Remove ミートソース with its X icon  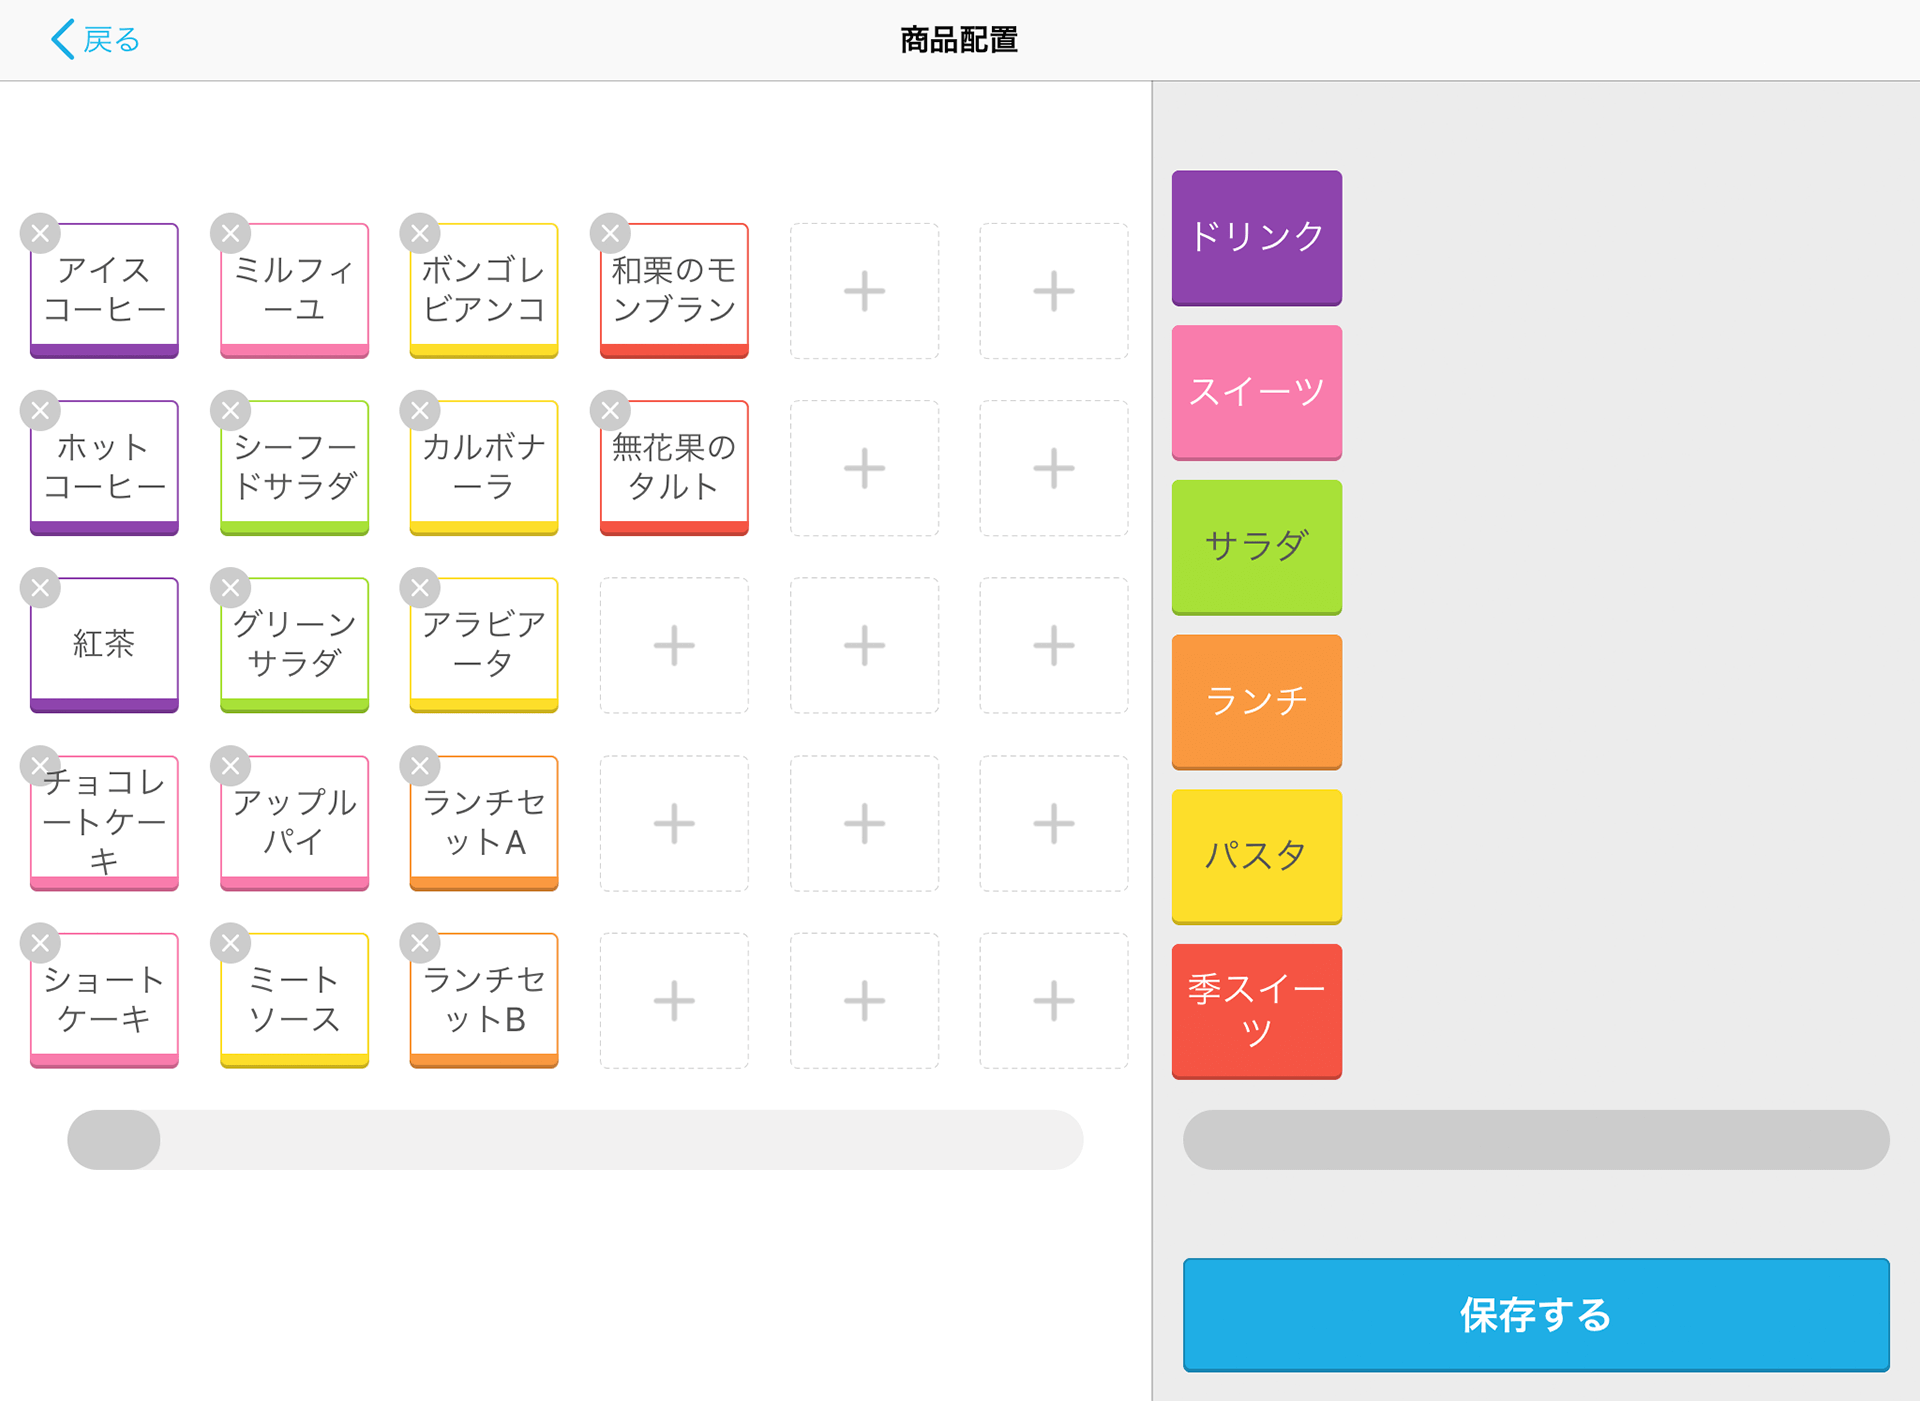pos(230,943)
